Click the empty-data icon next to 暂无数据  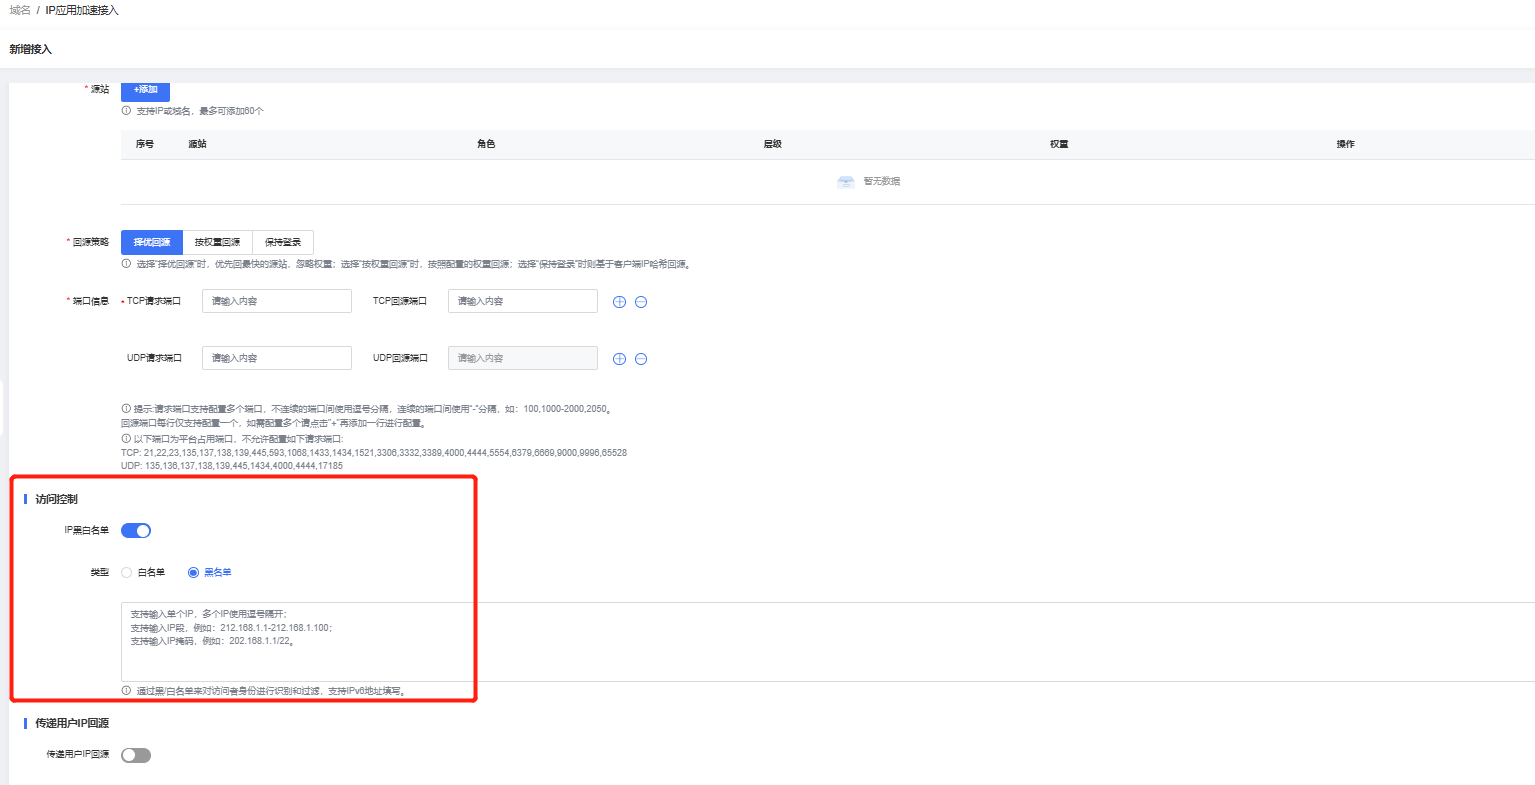tap(846, 182)
